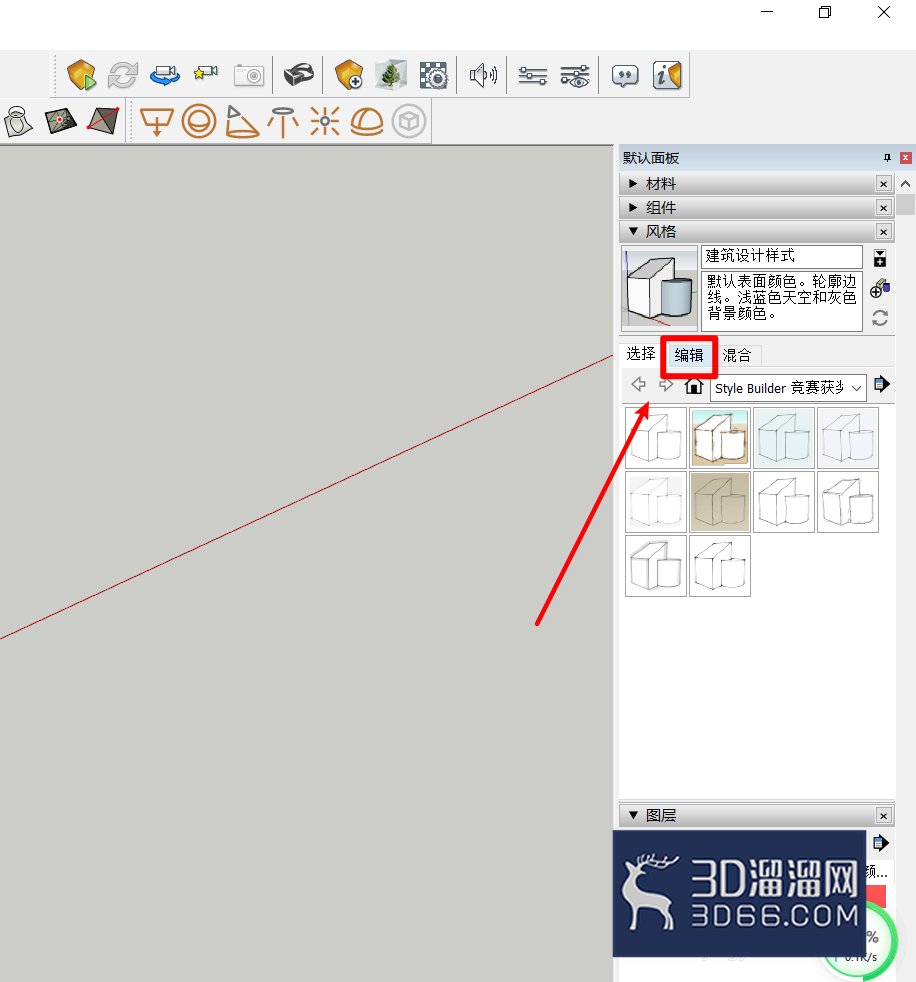Add the T-shaped IES light icon
916x982 pixels.
click(283, 121)
